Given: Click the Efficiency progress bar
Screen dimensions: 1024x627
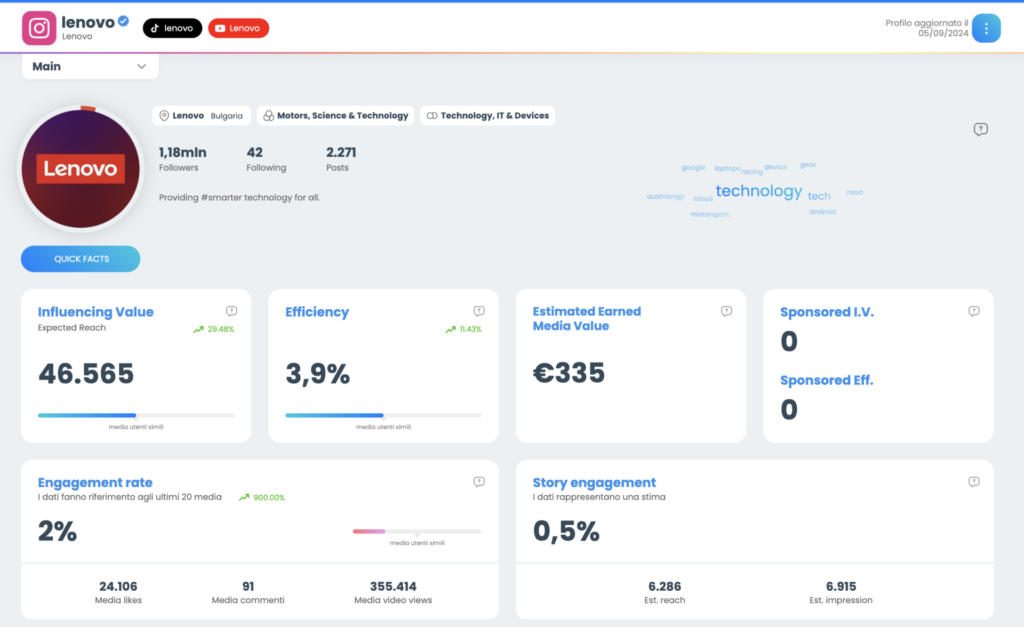Looking at the screenshot, I should point(383,415).
